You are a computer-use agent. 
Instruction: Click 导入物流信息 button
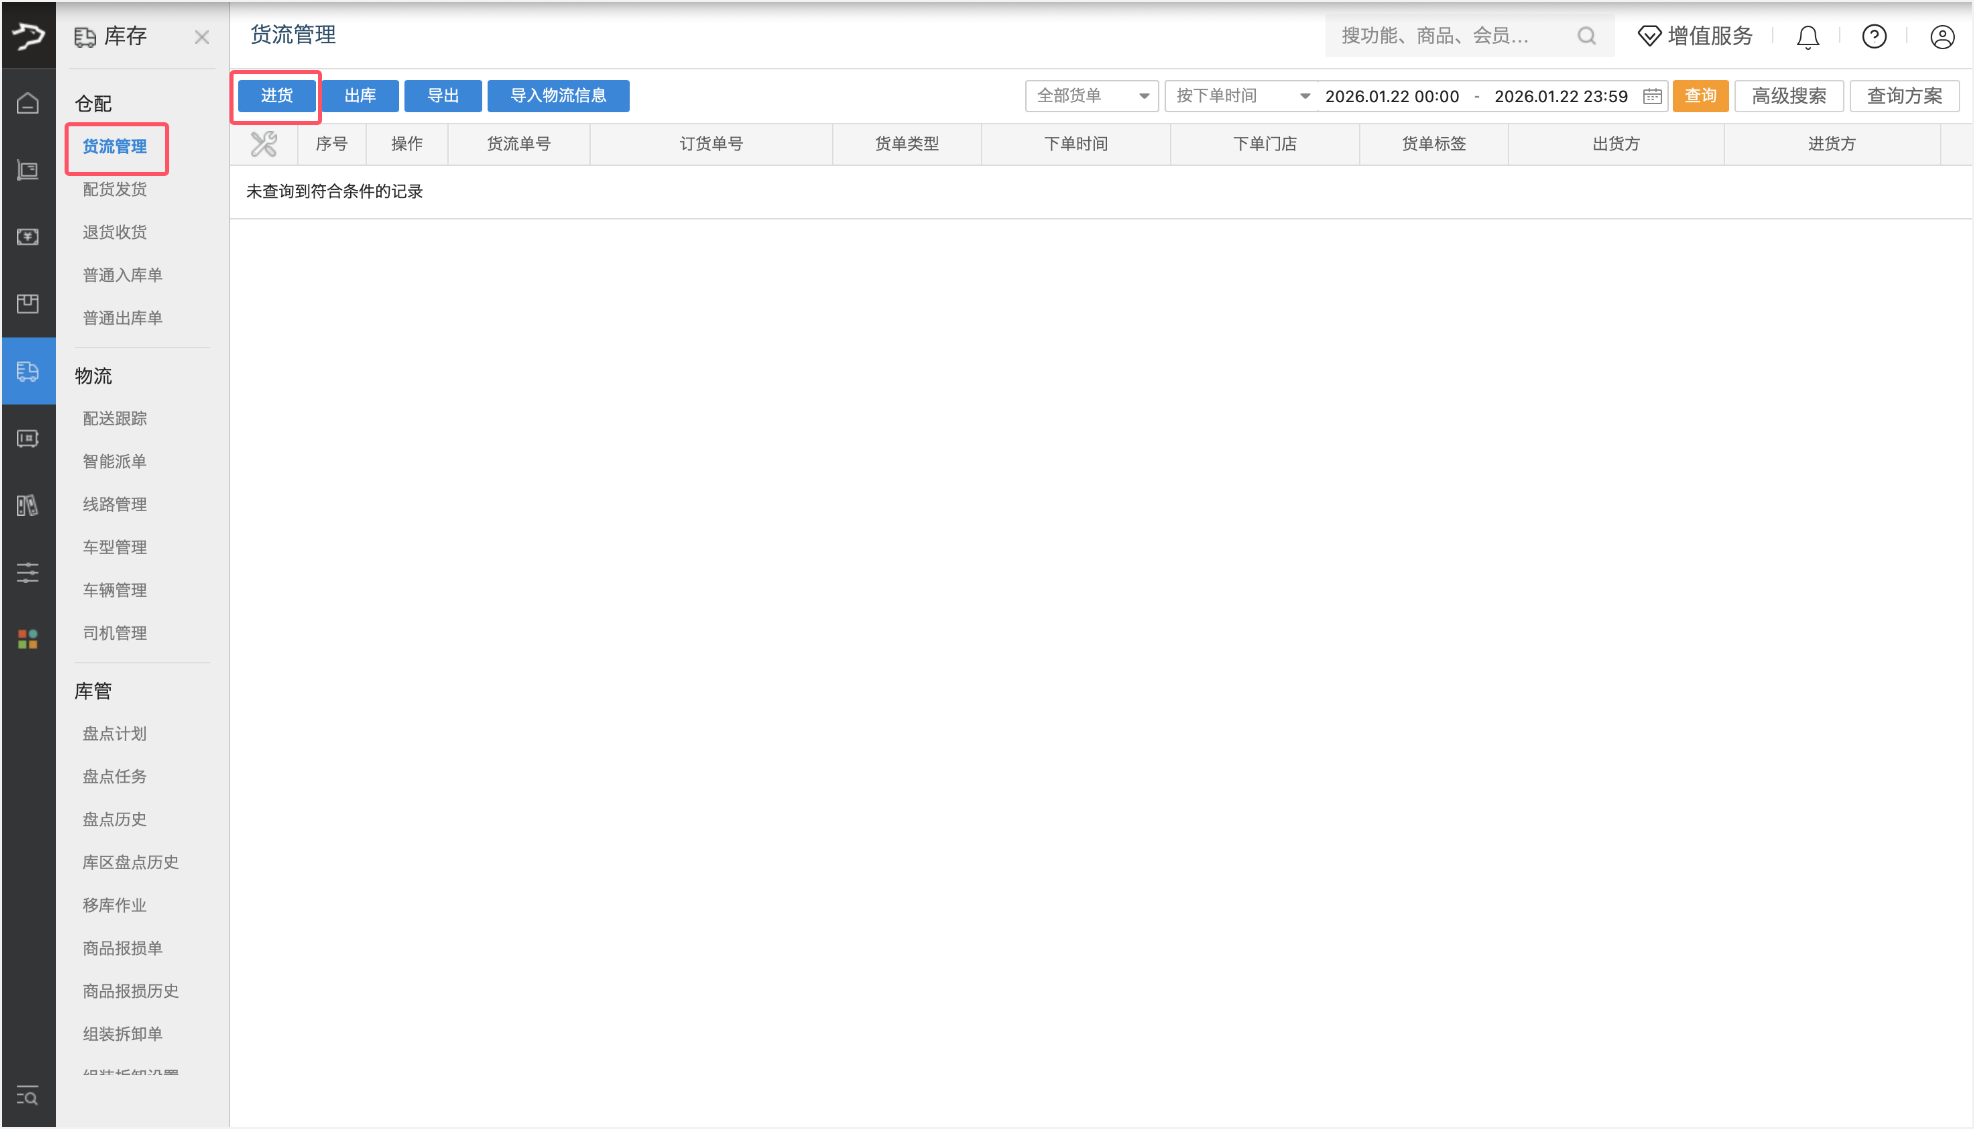pos(558,96)
